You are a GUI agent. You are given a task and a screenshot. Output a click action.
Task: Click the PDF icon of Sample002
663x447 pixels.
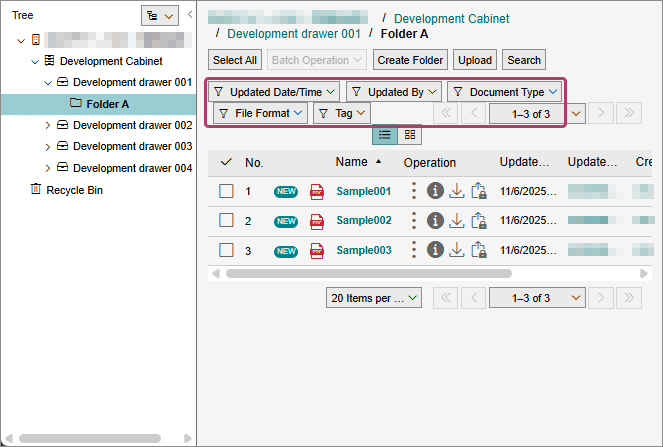pyautogui.click(x=317, y=221)
